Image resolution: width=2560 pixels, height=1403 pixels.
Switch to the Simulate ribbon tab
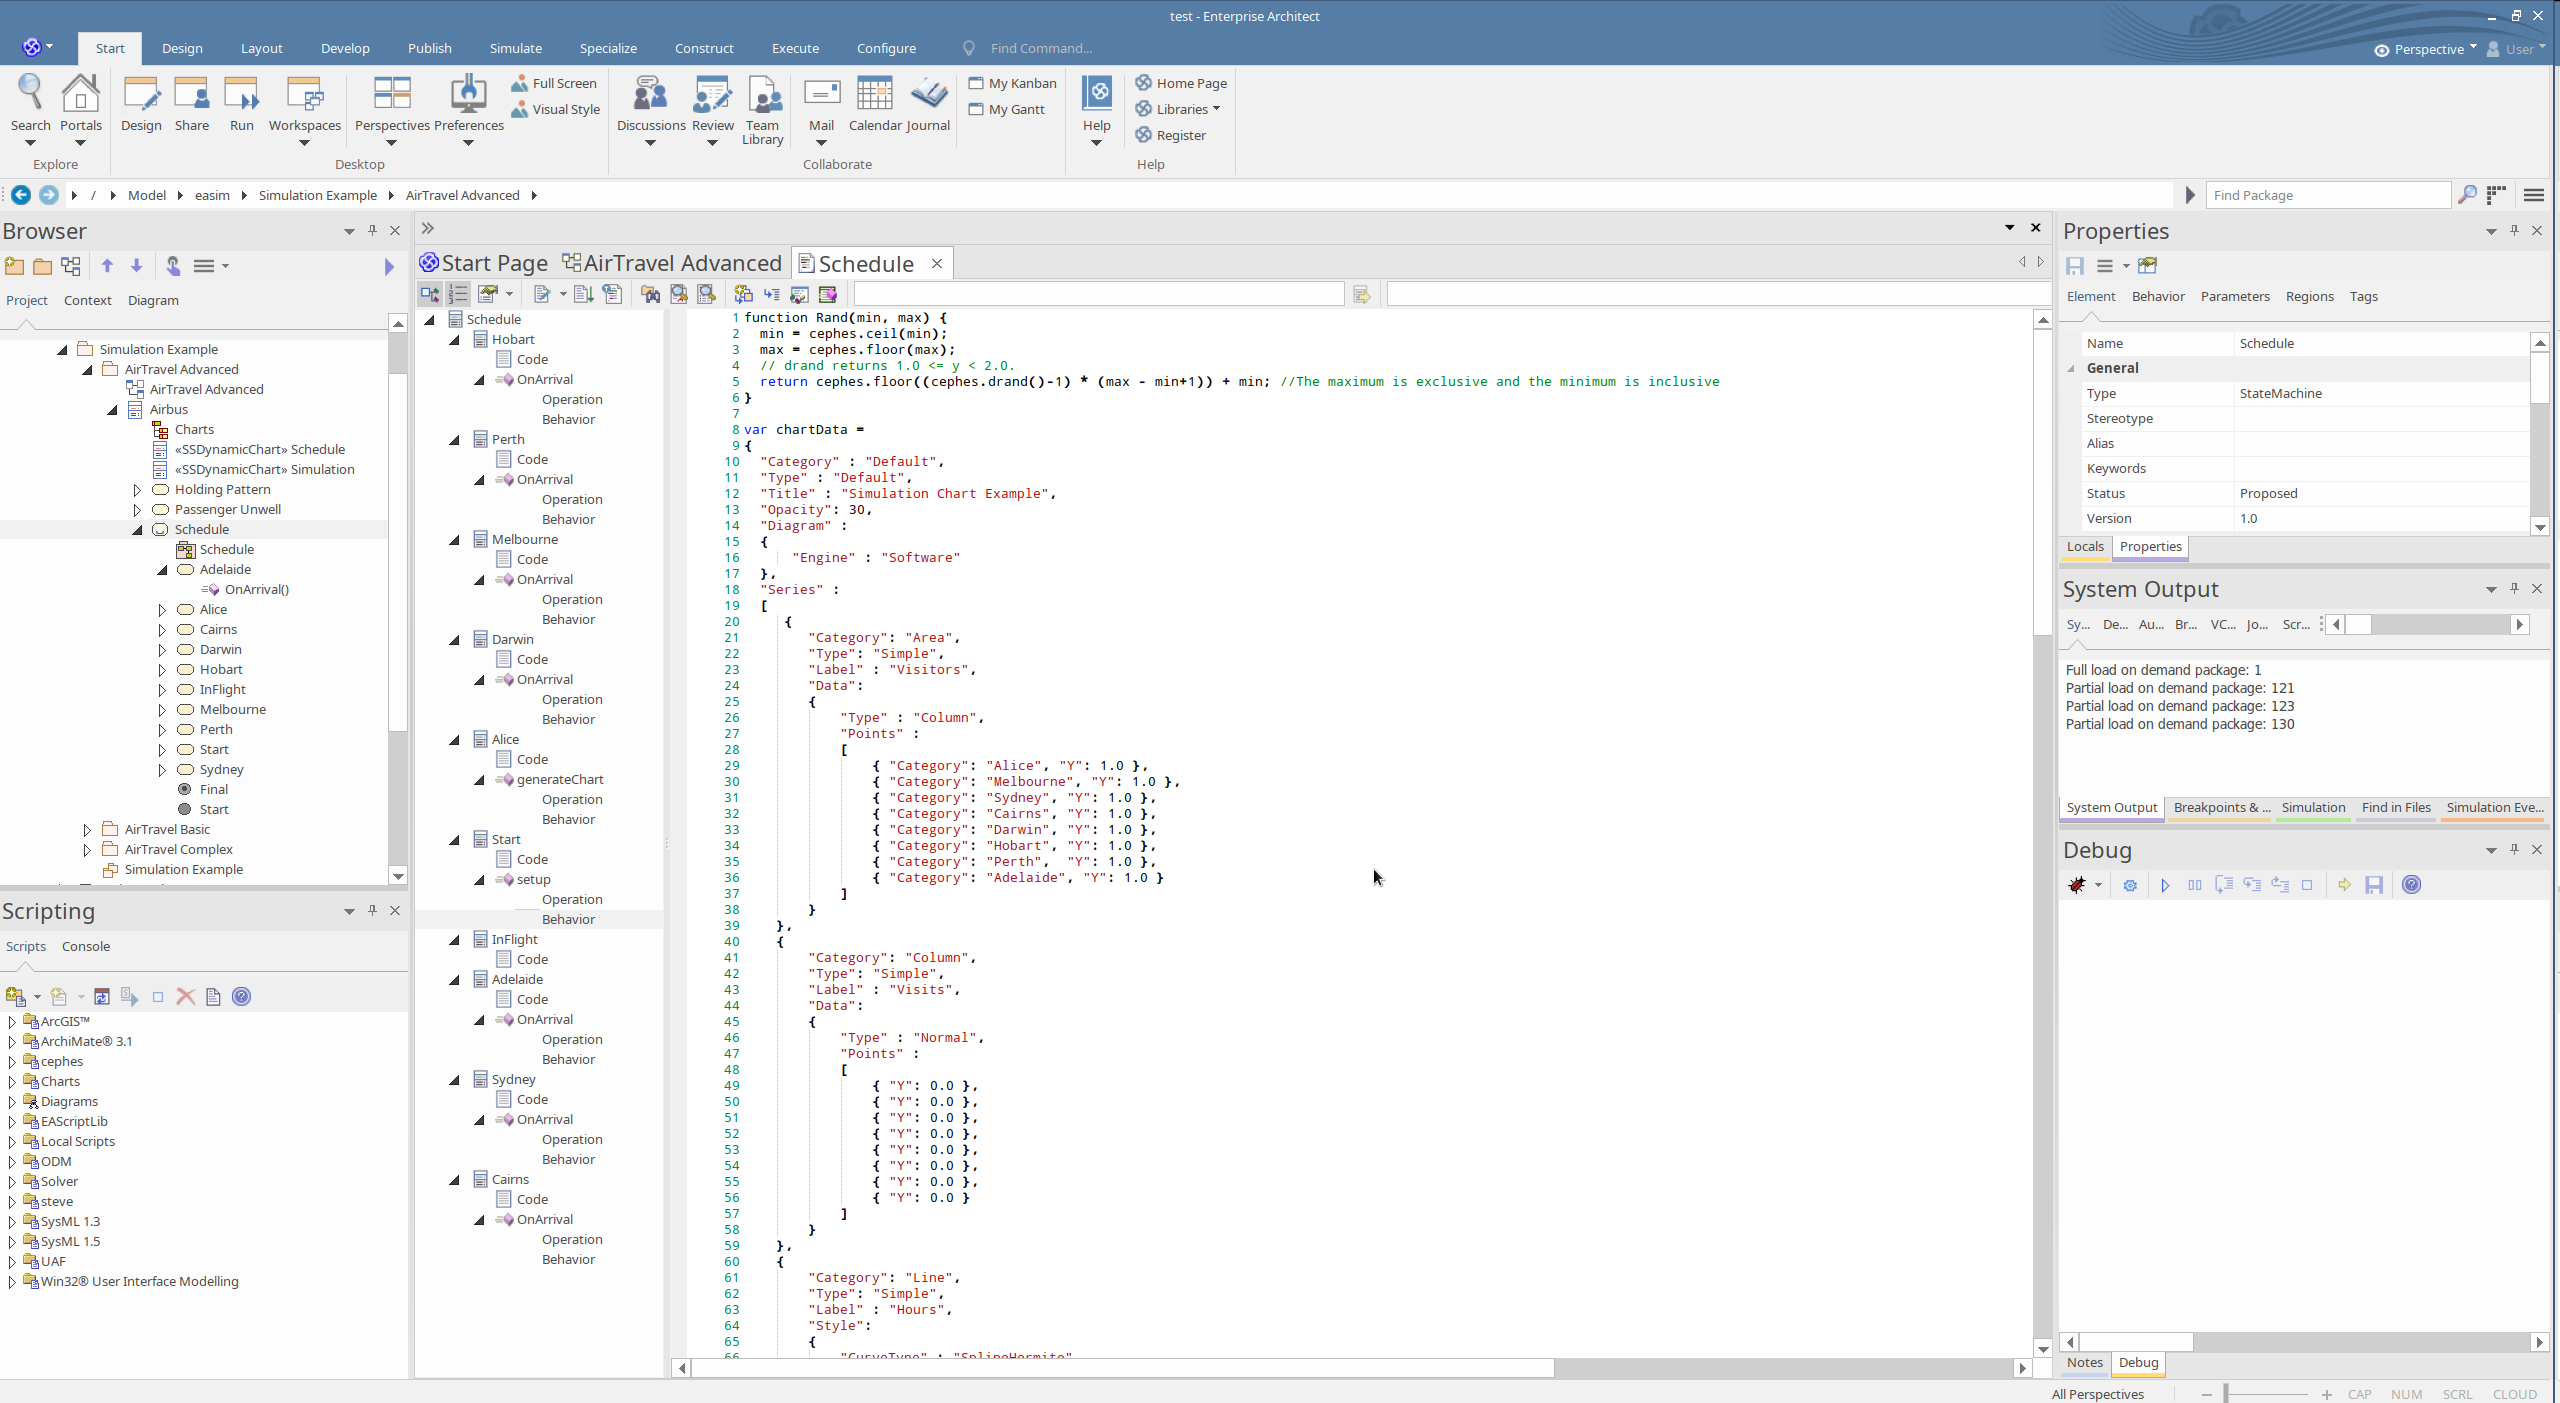tap(515, 48)
